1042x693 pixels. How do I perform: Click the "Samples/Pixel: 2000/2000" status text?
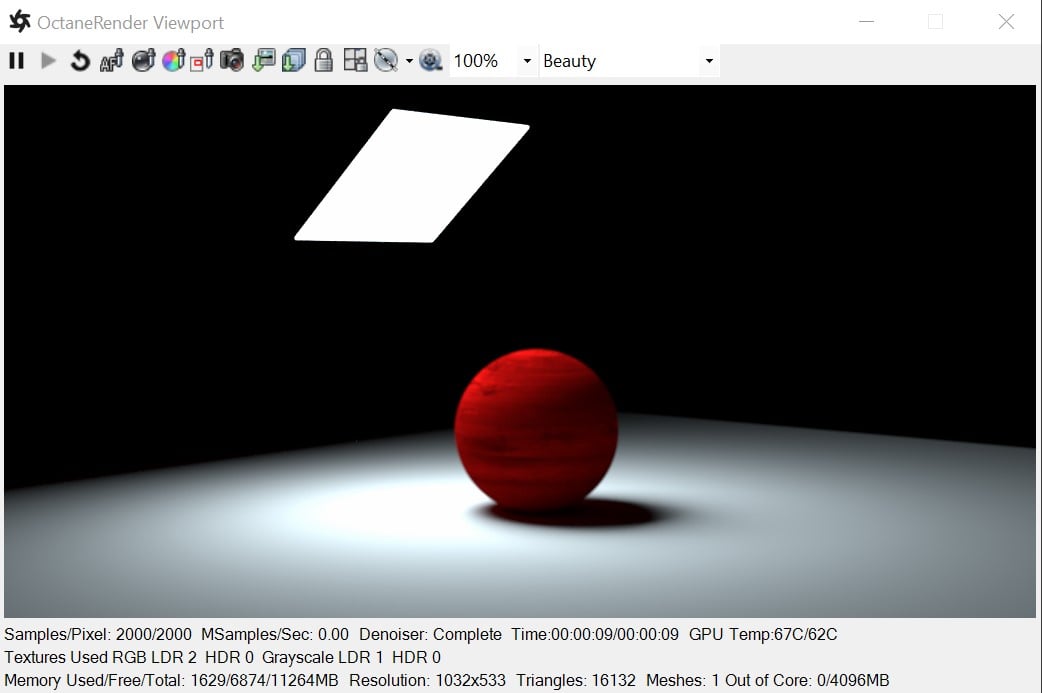(x=98, y=635)
